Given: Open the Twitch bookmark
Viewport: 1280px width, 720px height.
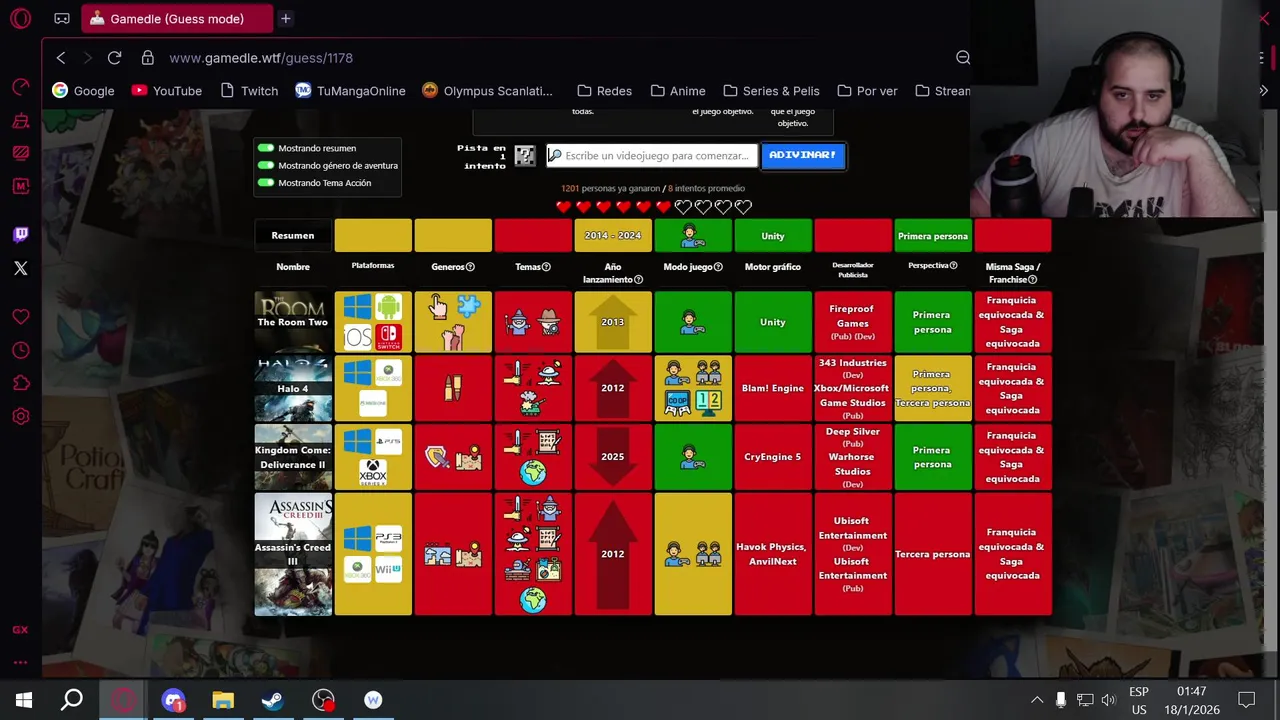Looking at the screenshot, I should 248,91.
